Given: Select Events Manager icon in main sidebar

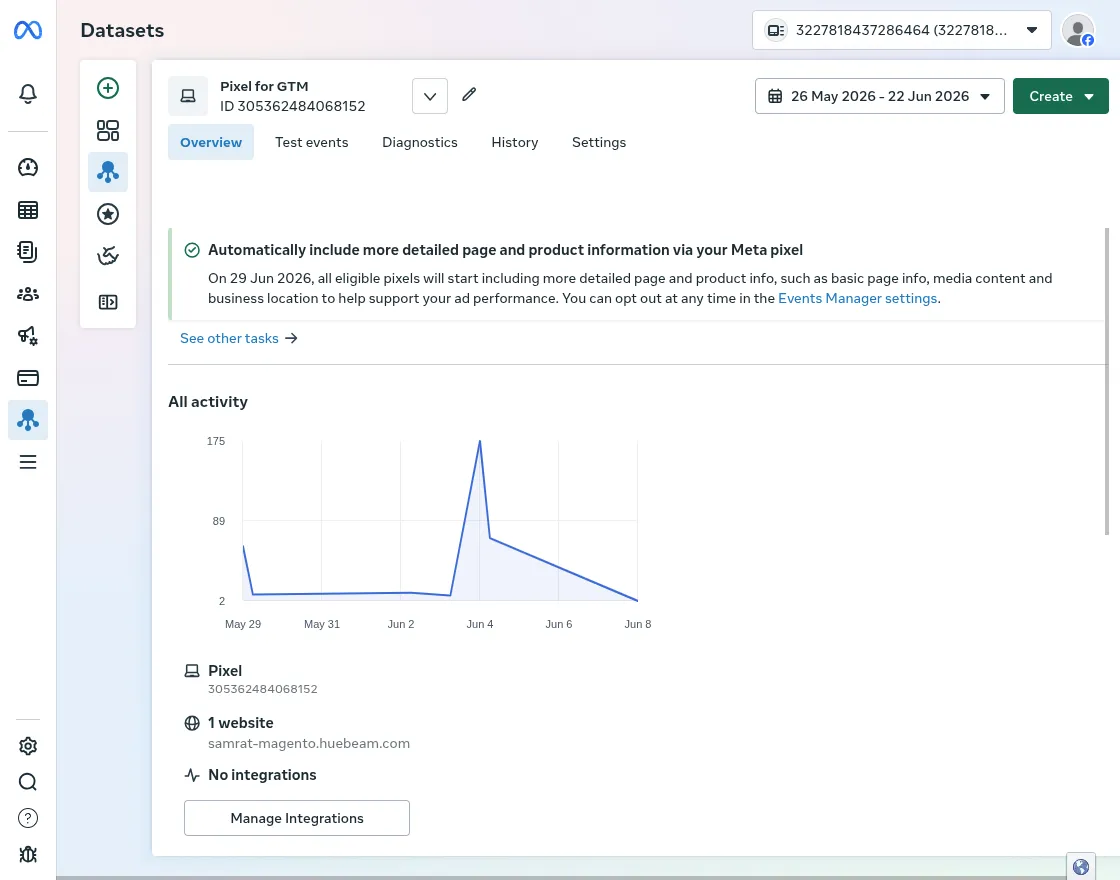Looking at the screenshot, I should [28, 420].
